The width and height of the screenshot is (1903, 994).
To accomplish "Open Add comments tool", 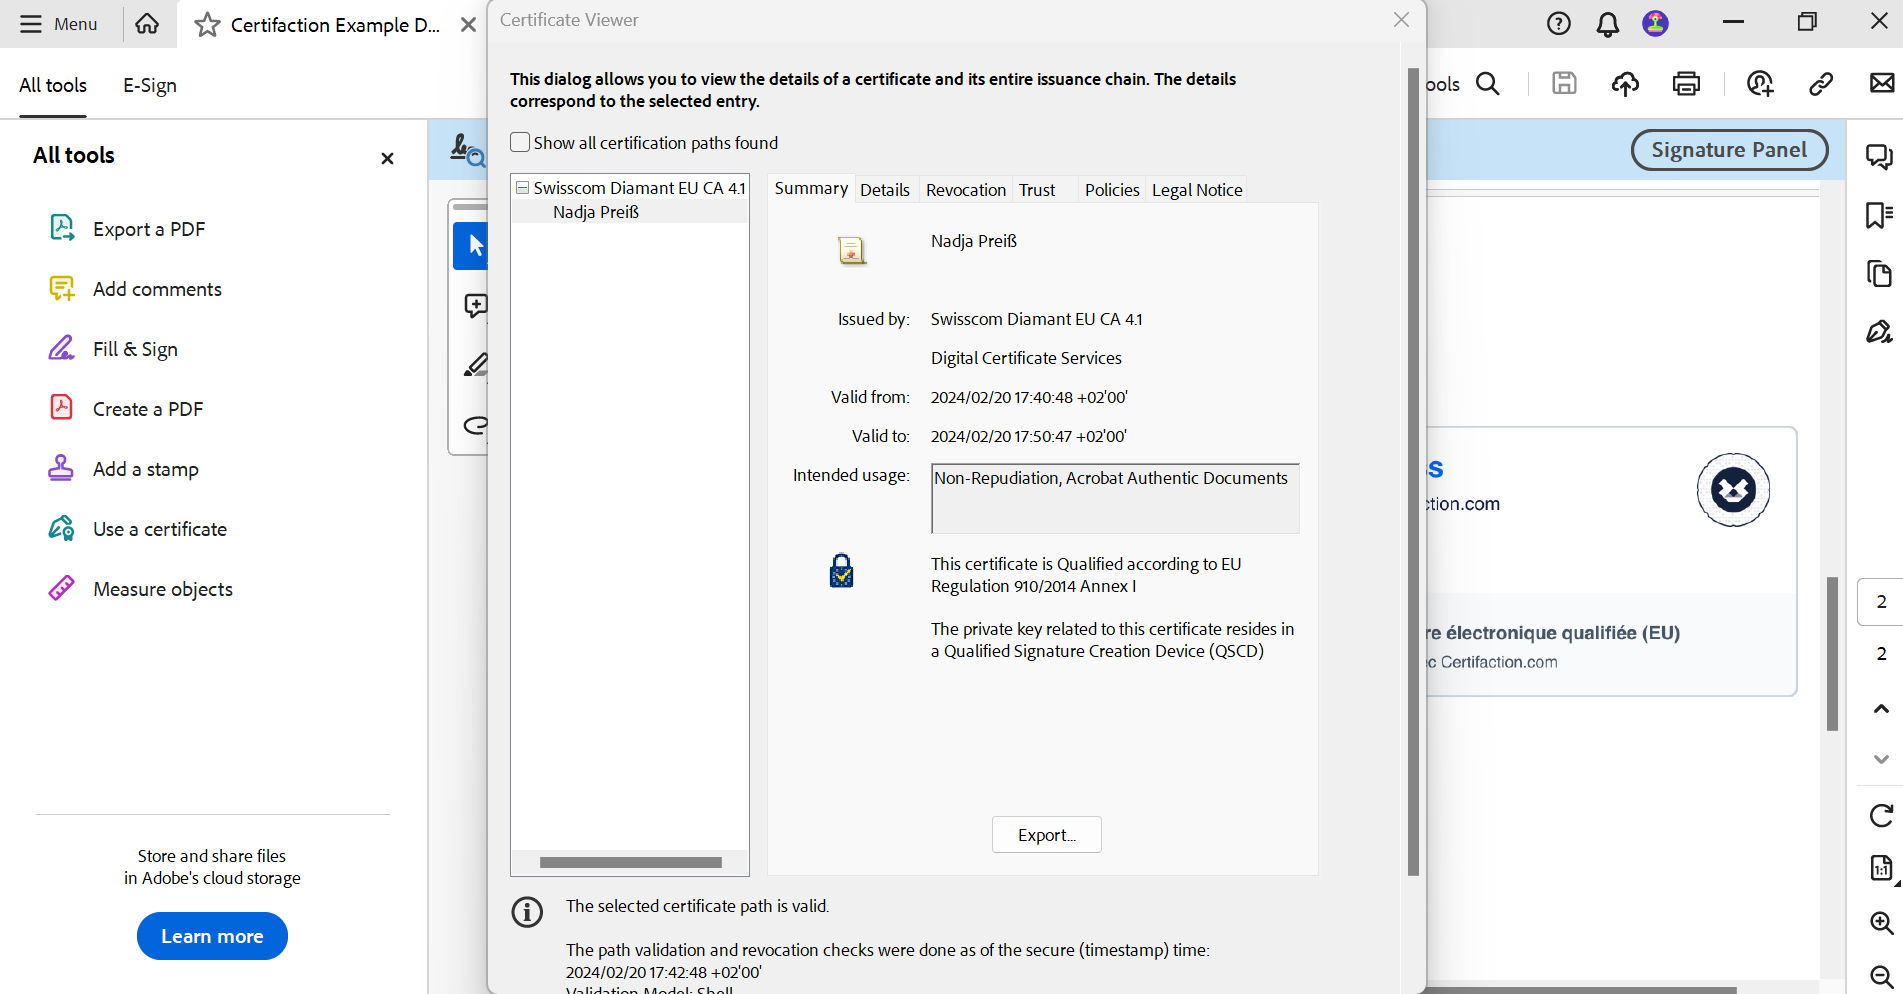I will (157, 289).
